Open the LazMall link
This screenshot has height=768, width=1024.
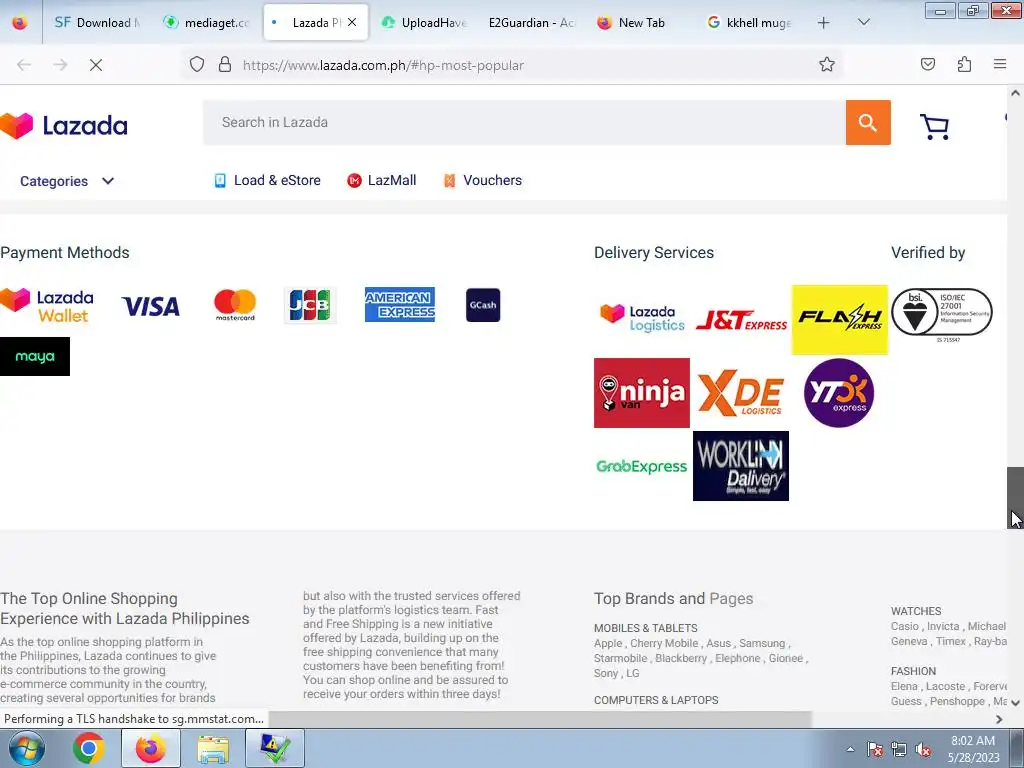(x=381, y=180)
